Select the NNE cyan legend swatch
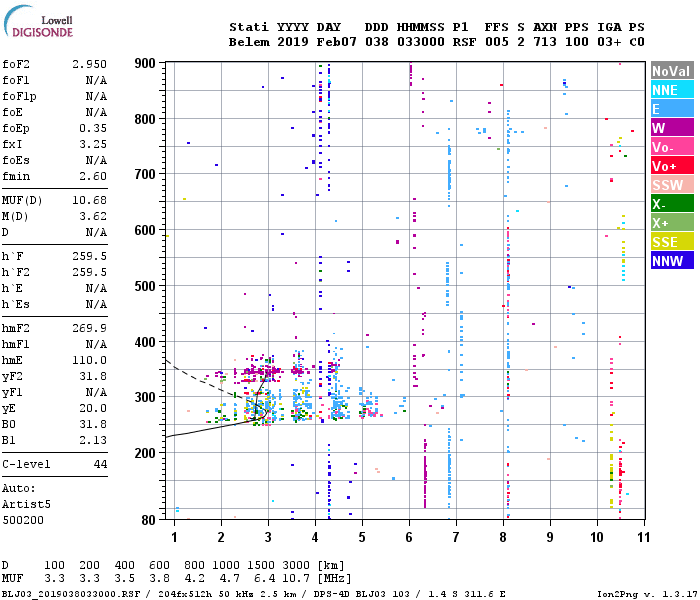The height and width of the screenshot is (600, 700). [672, 90]
